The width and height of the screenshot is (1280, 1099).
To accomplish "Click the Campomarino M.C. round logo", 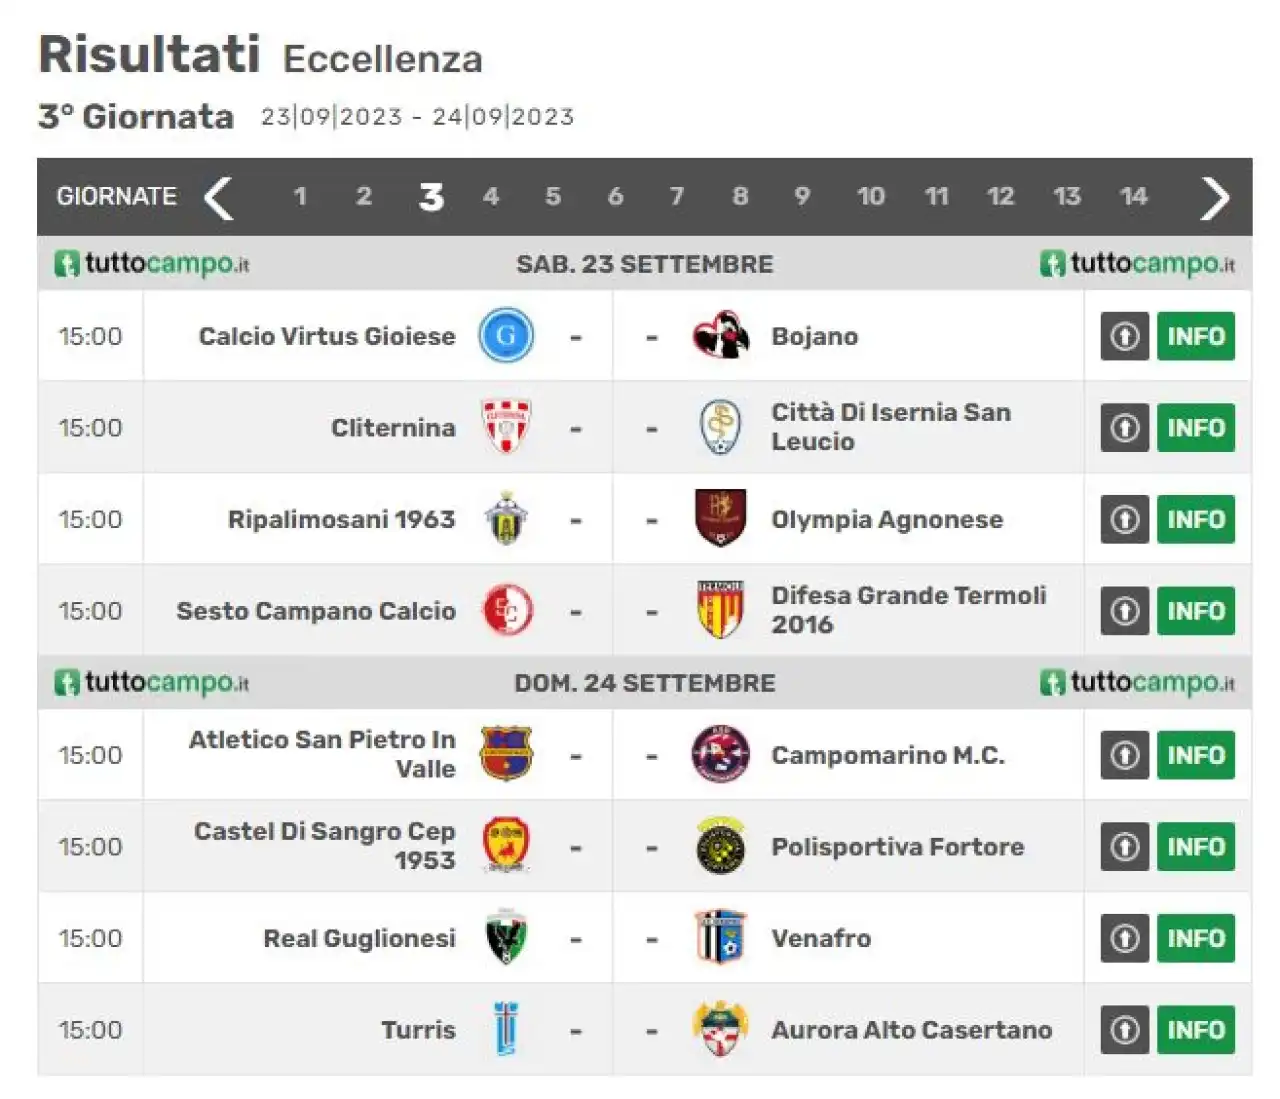I will pos(720,754).
